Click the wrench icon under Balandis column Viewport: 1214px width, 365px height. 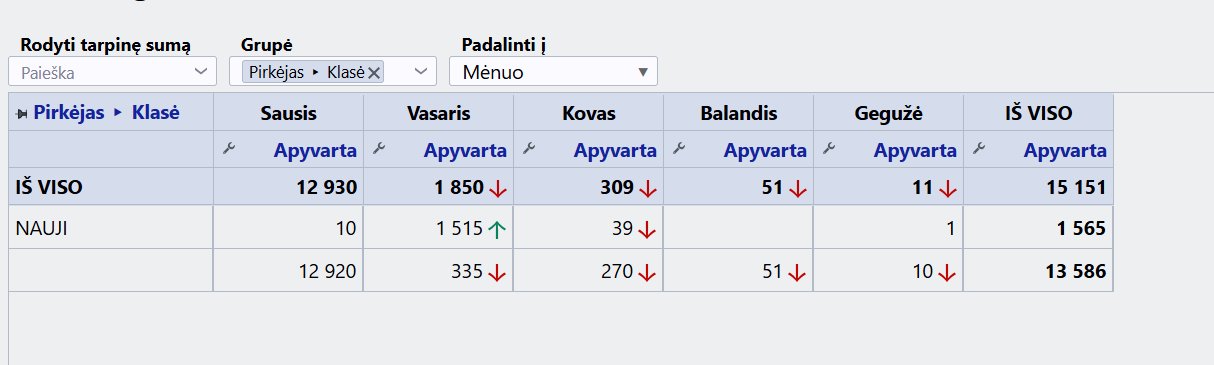[x=679, y=149]
